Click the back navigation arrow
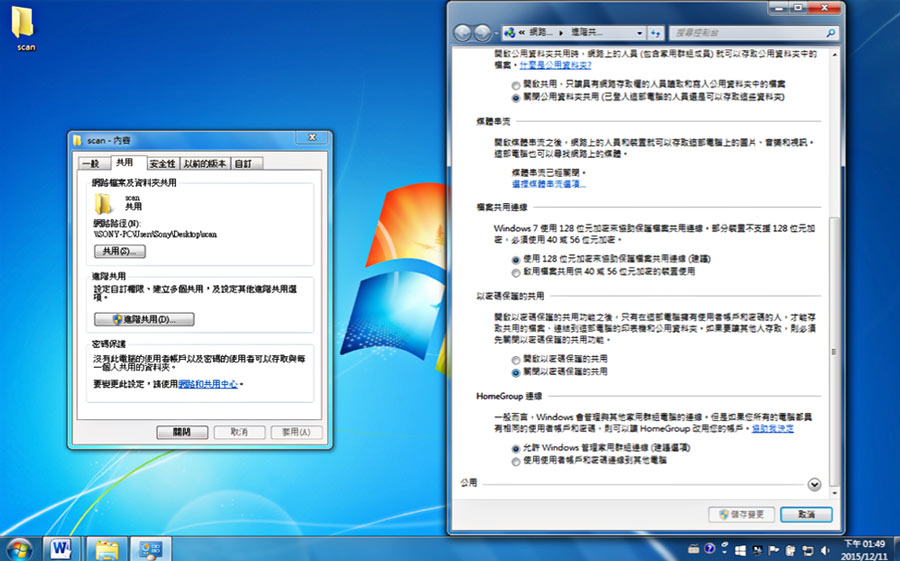 tap(463, 33)
